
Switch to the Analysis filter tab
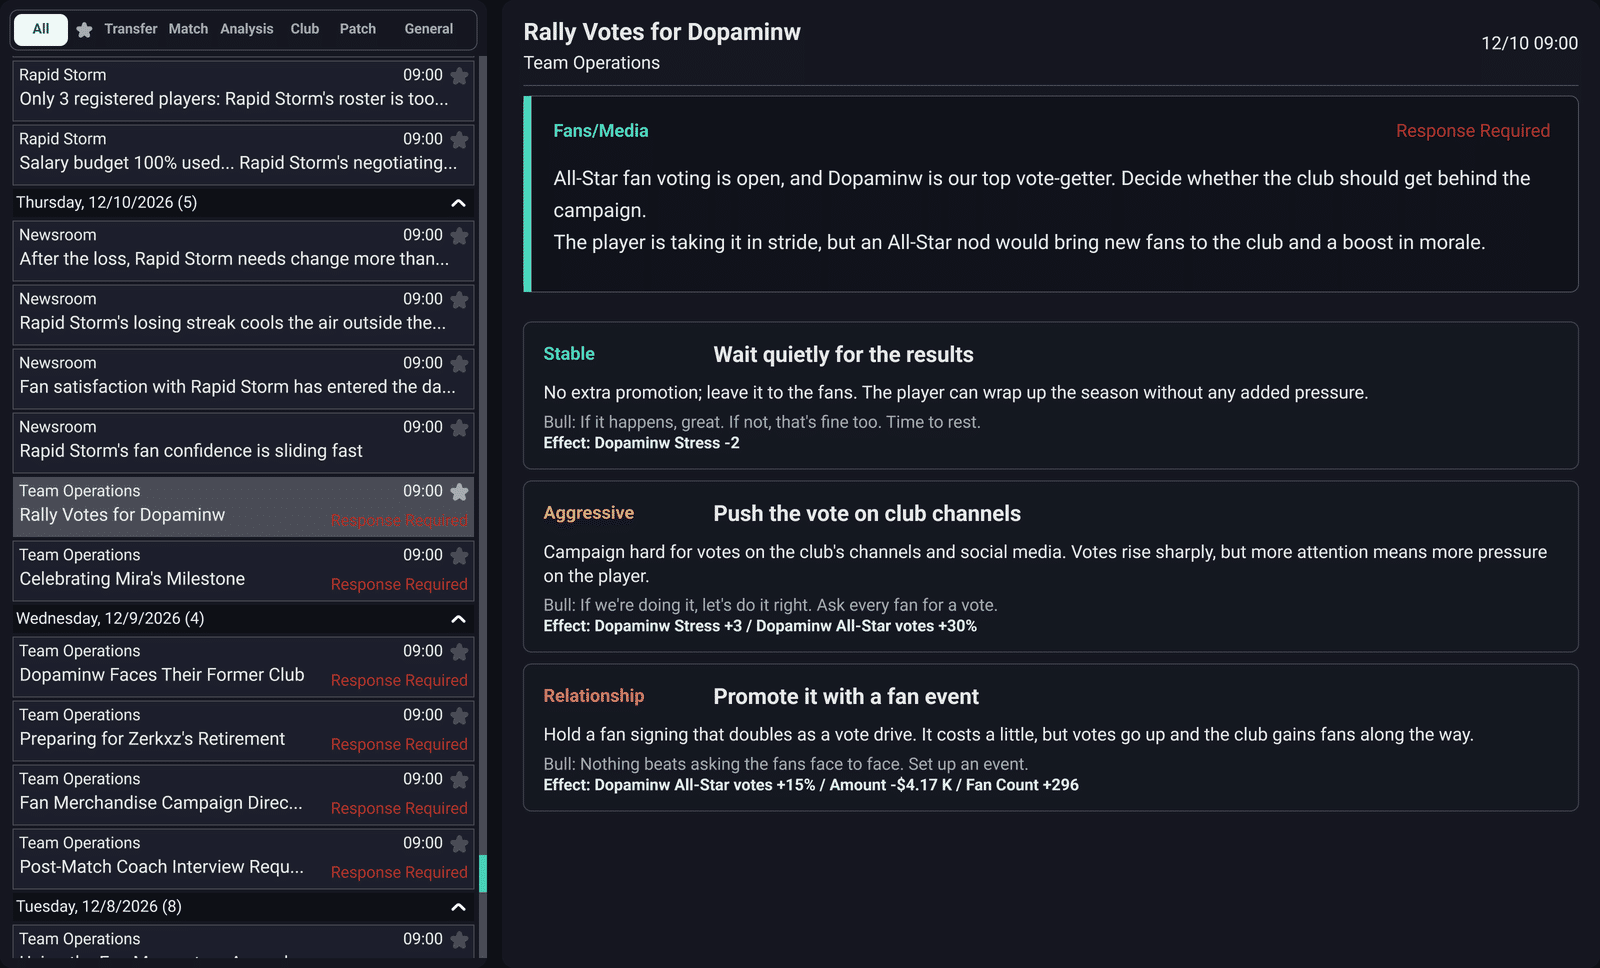(247, 29)
